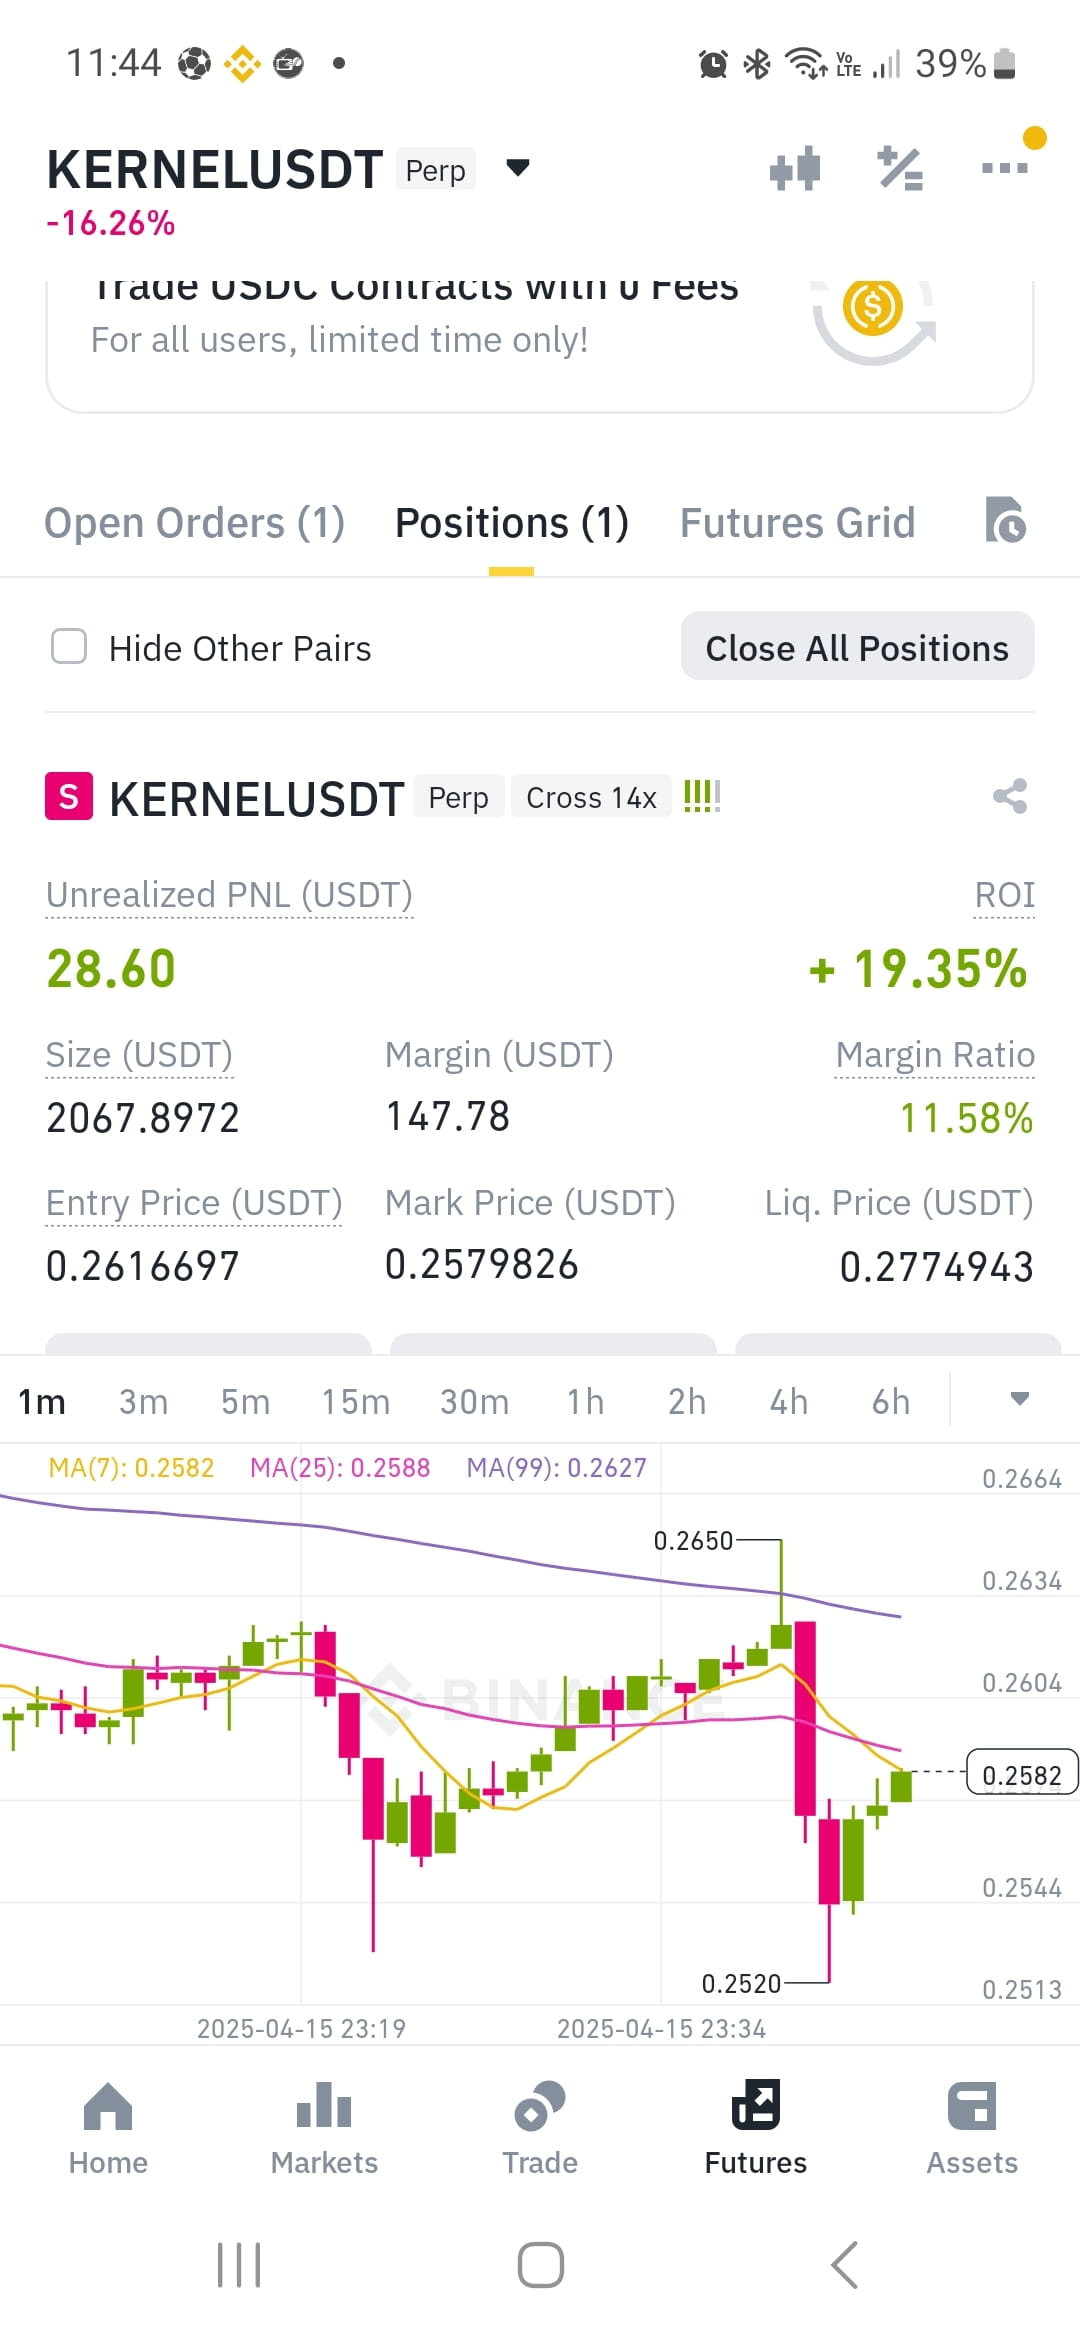
Task: Tap the Margin (USDT) value 147.78
Action: point(448,1117)
